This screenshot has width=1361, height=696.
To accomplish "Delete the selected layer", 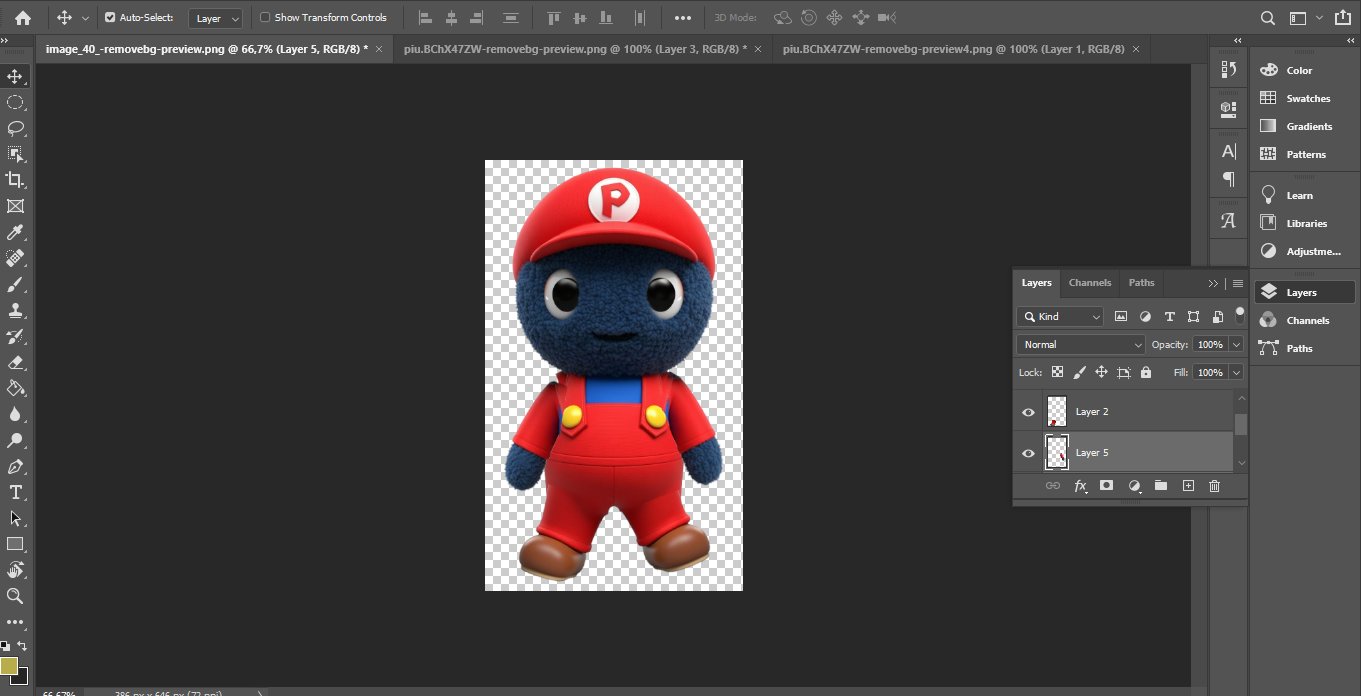I will pos(1215,486).
